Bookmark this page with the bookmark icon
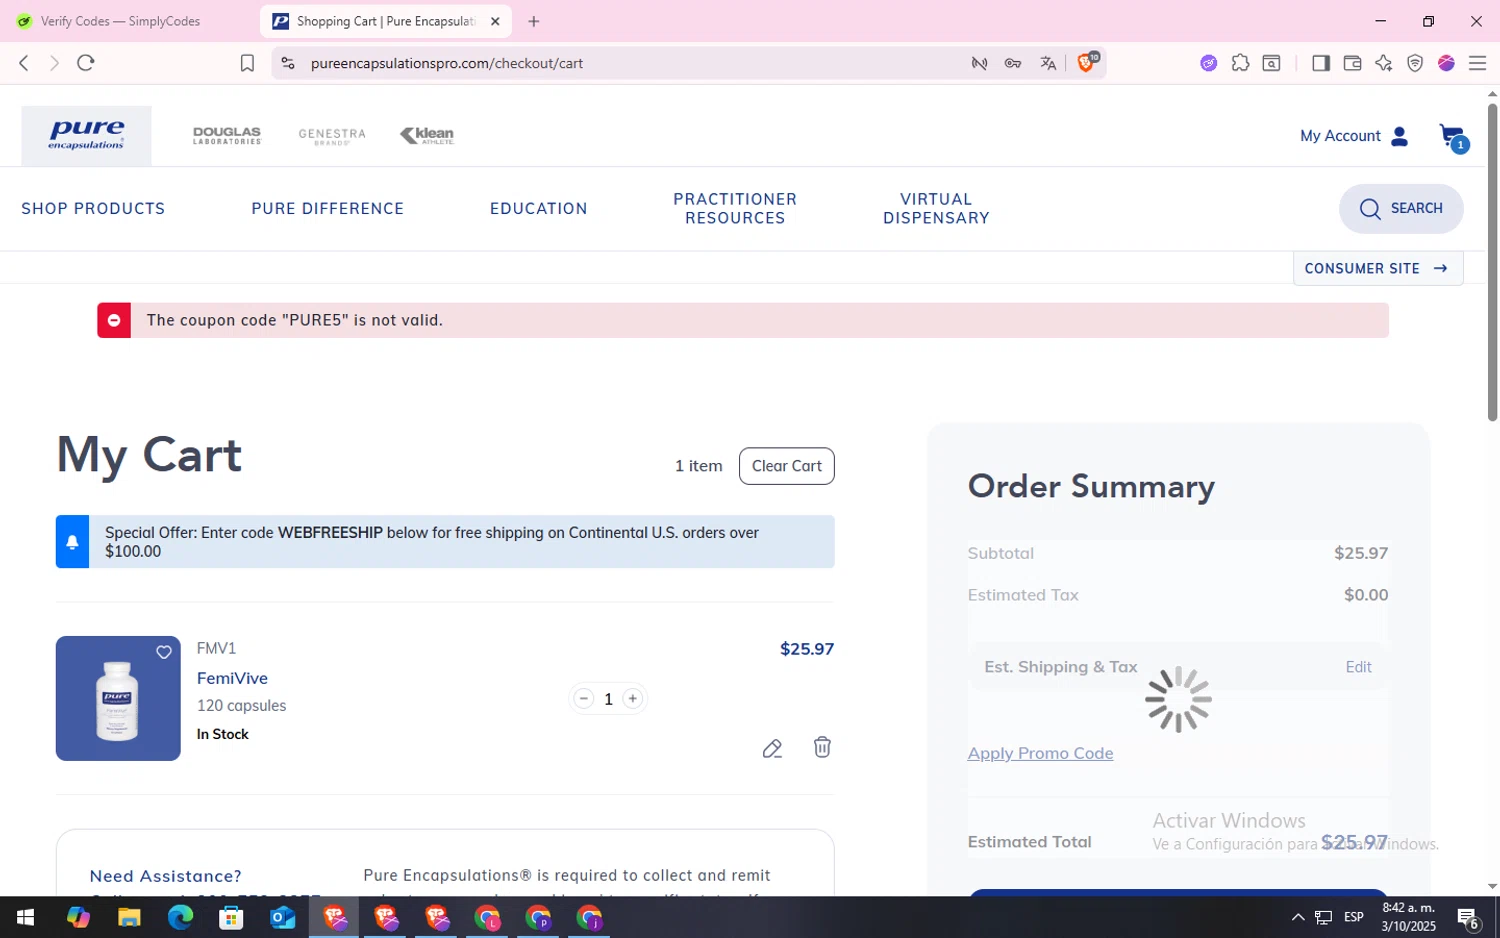1500x938 pixels. [x=247, y=63]
